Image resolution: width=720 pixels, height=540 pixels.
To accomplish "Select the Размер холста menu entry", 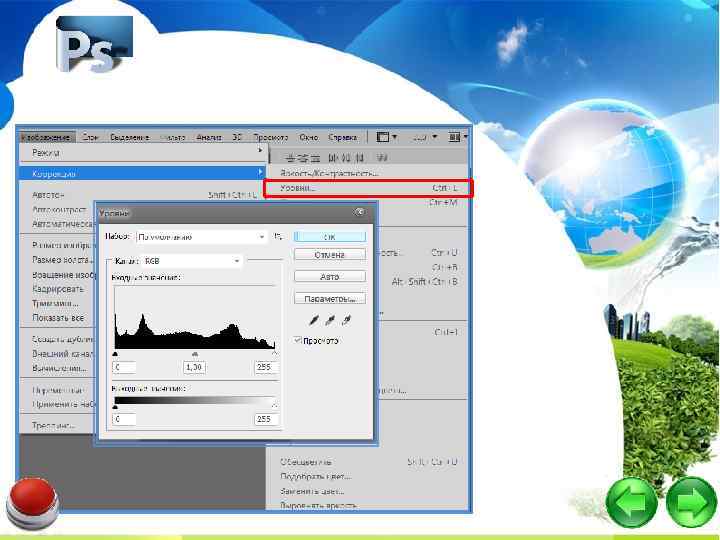I will pyautogui.click(x=62, y=259).
